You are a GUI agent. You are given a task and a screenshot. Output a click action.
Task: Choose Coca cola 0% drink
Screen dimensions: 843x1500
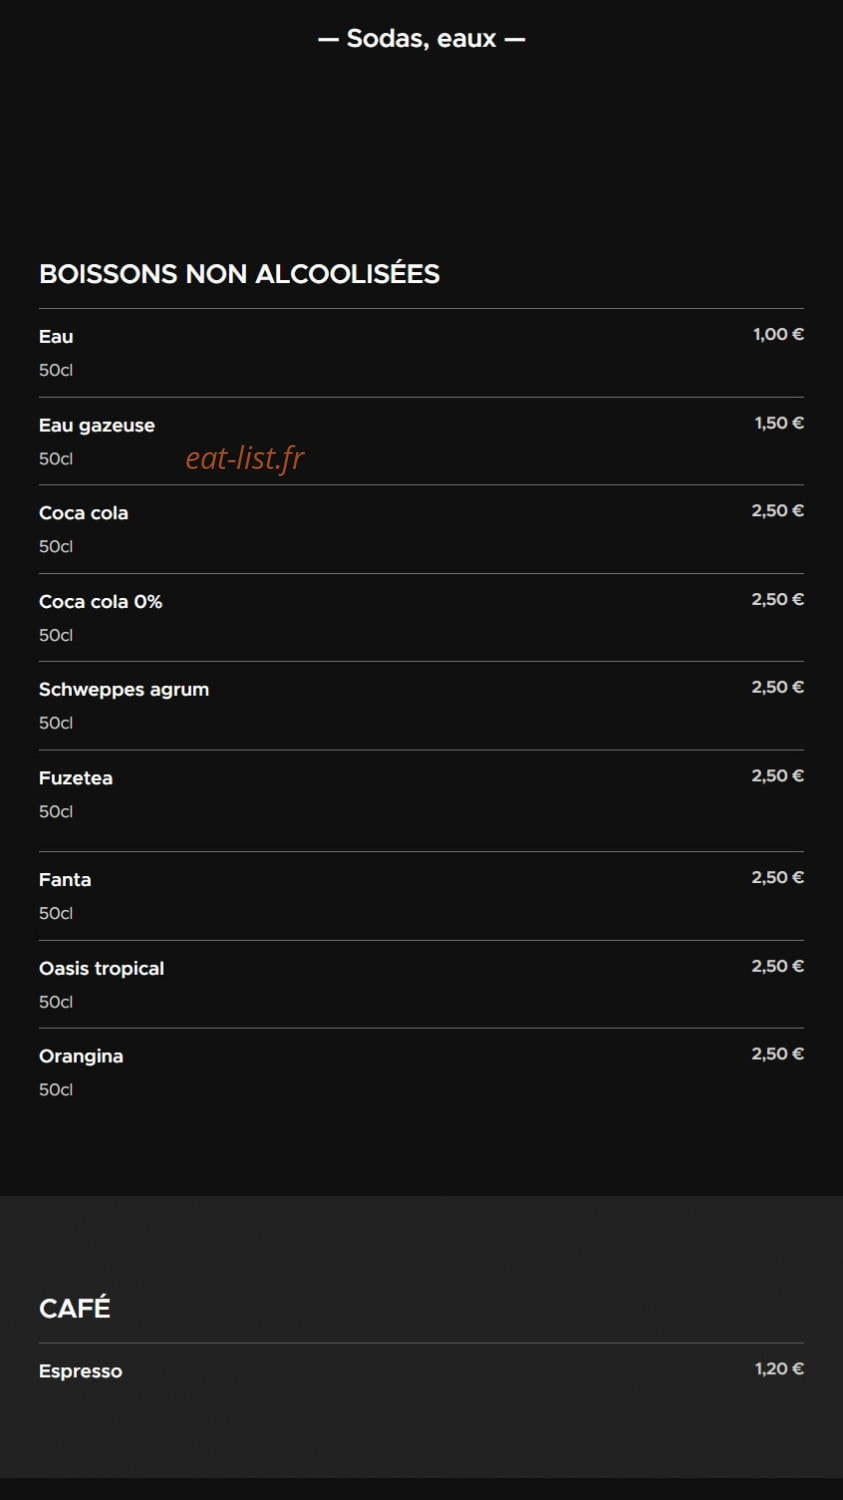tap(421, 617)
